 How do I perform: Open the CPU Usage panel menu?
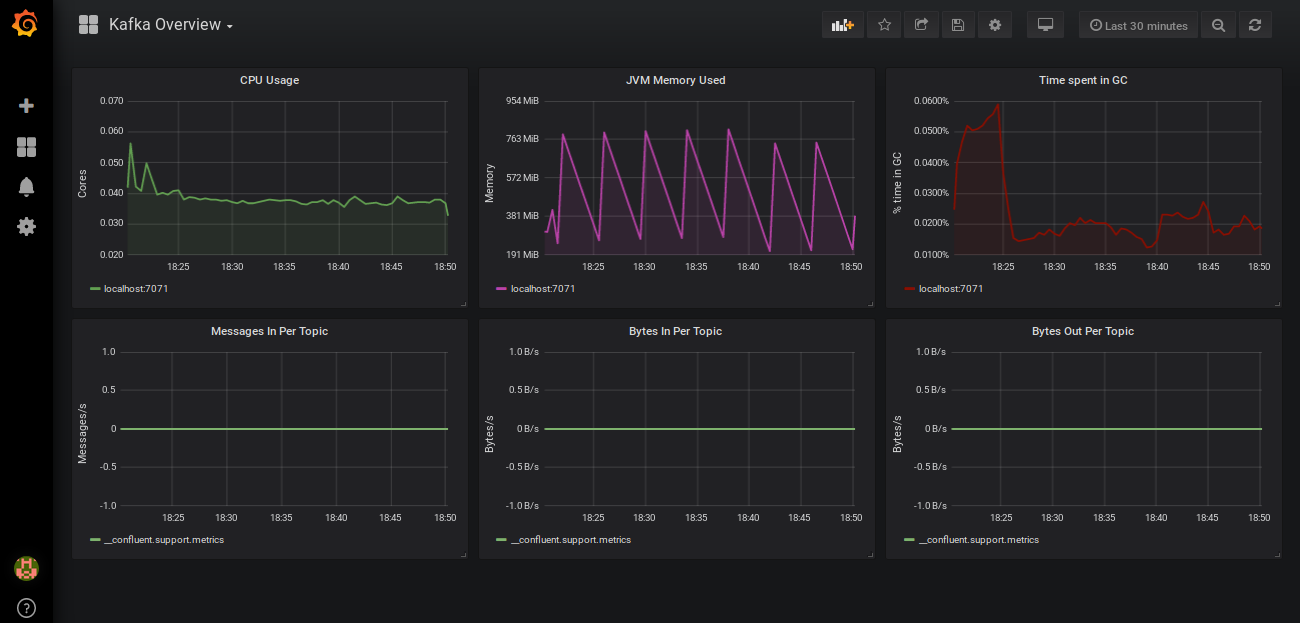point(268,80)
